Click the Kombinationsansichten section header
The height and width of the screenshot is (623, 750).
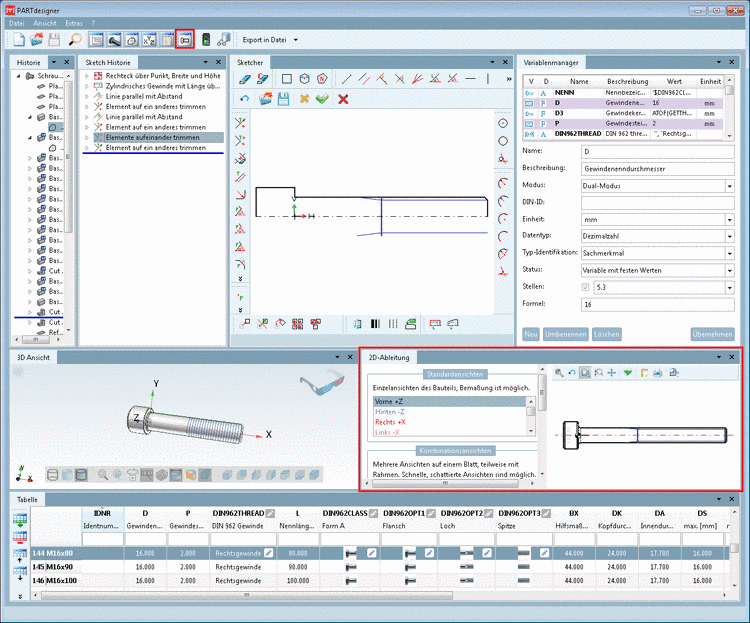(x=455, y=451)
